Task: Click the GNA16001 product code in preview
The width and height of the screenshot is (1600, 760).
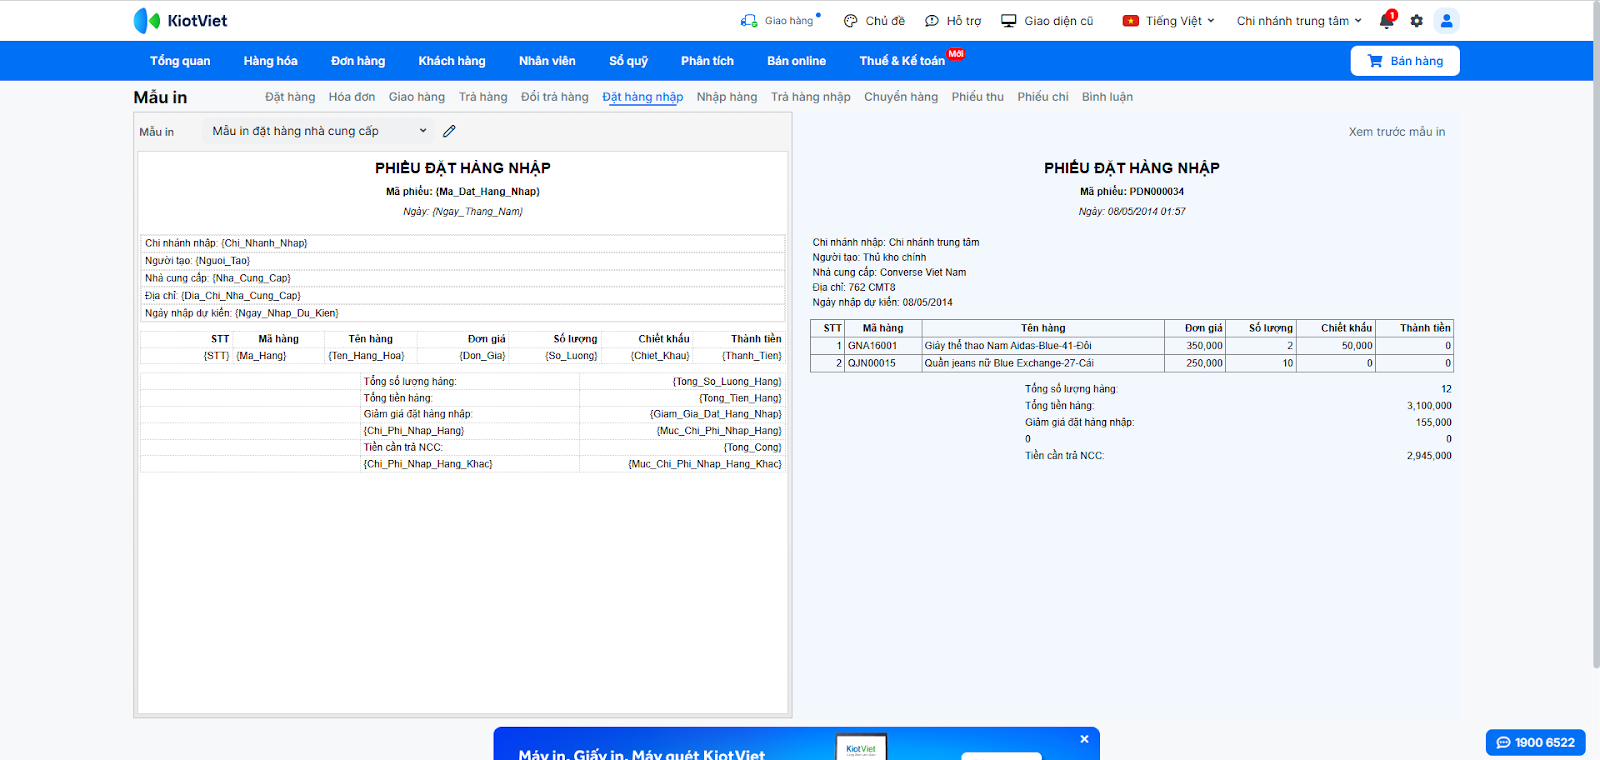Action: 872,346
